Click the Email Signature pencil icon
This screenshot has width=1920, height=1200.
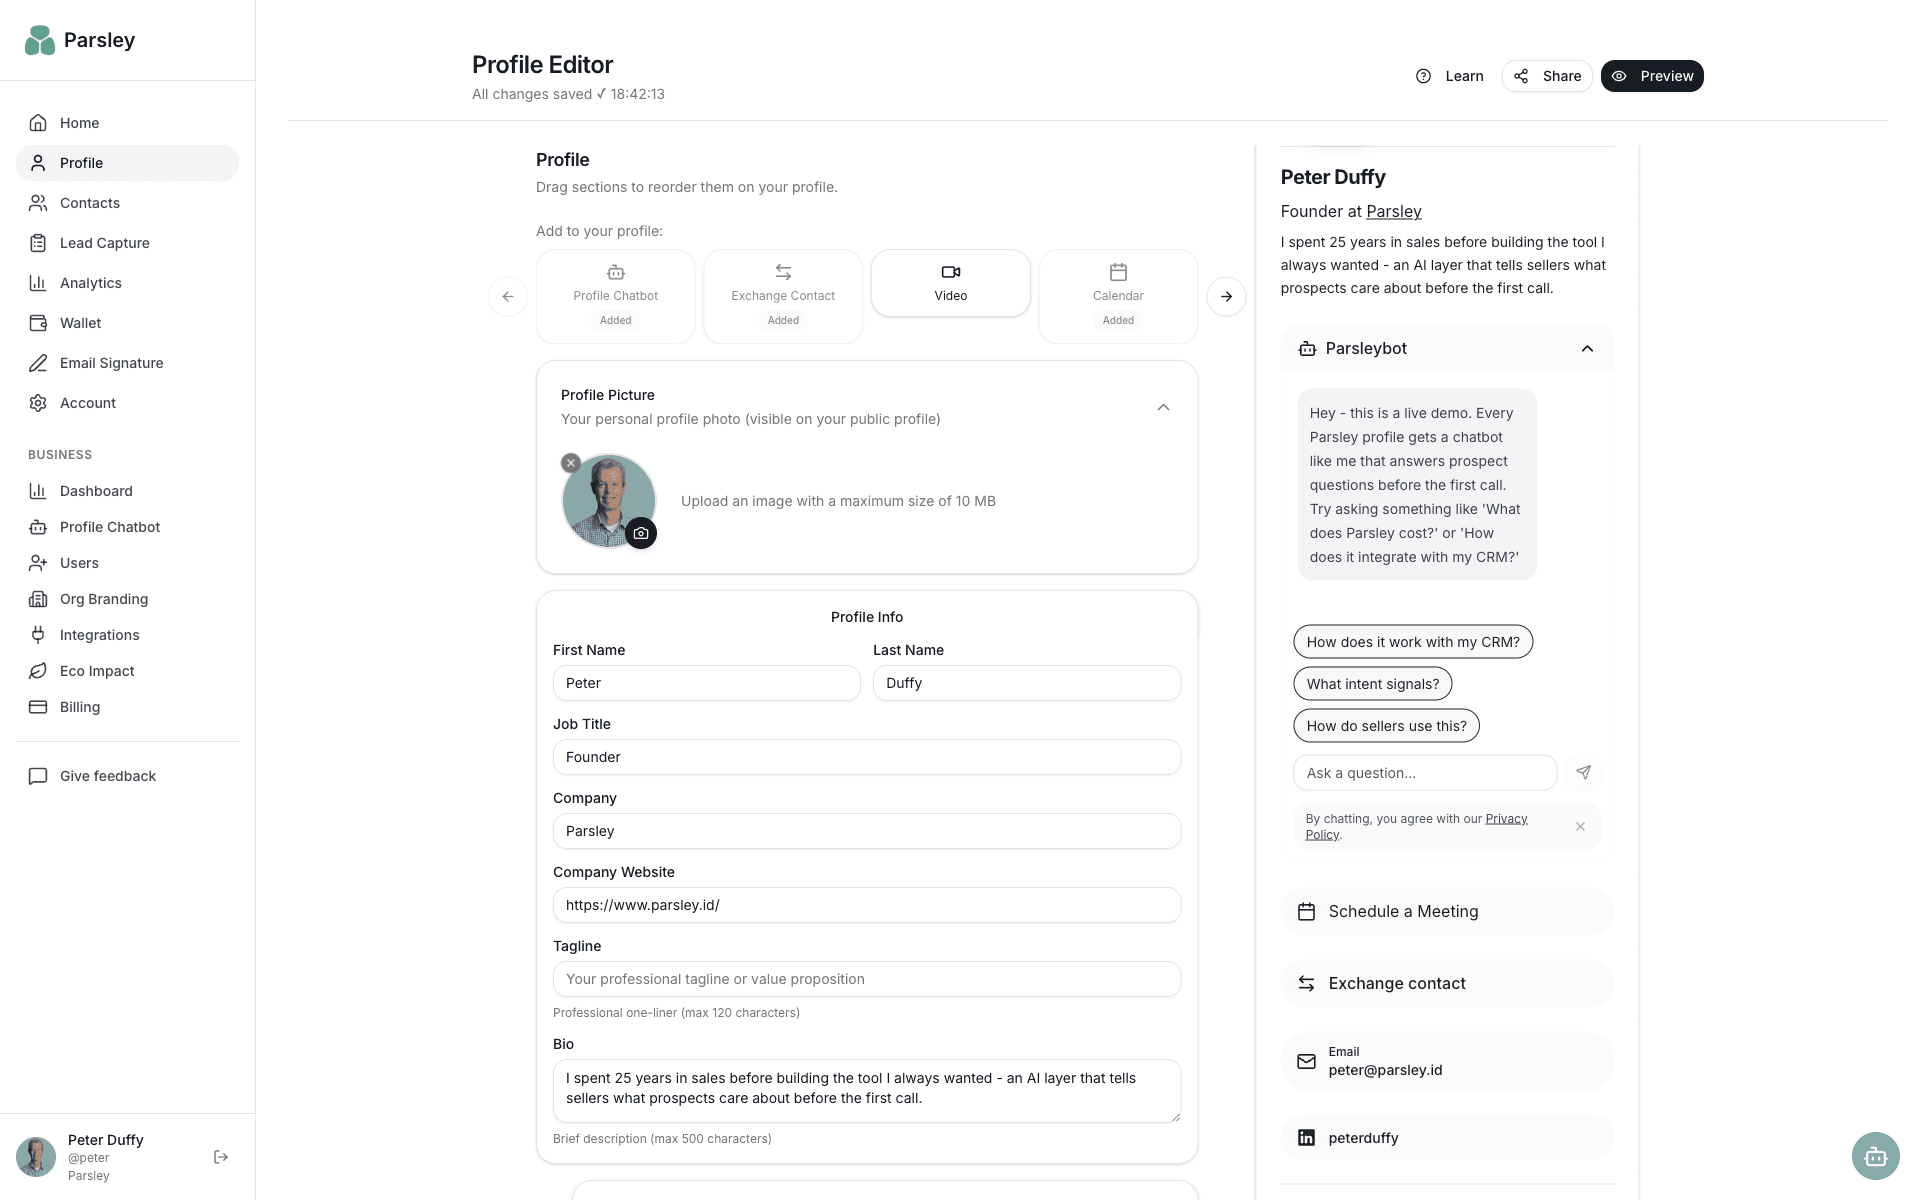pos(38,363)
